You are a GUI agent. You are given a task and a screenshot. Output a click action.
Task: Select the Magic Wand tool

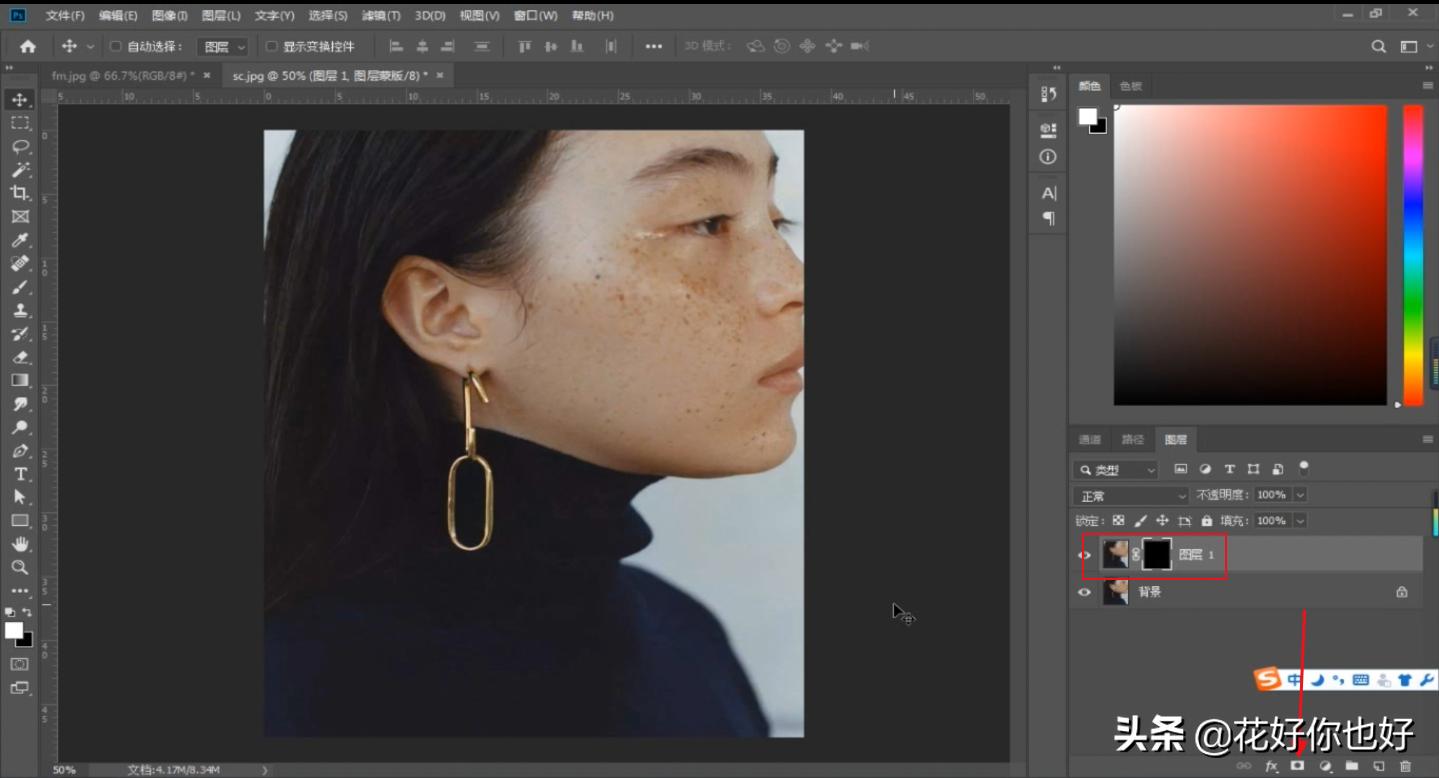(x=20, y=170)
